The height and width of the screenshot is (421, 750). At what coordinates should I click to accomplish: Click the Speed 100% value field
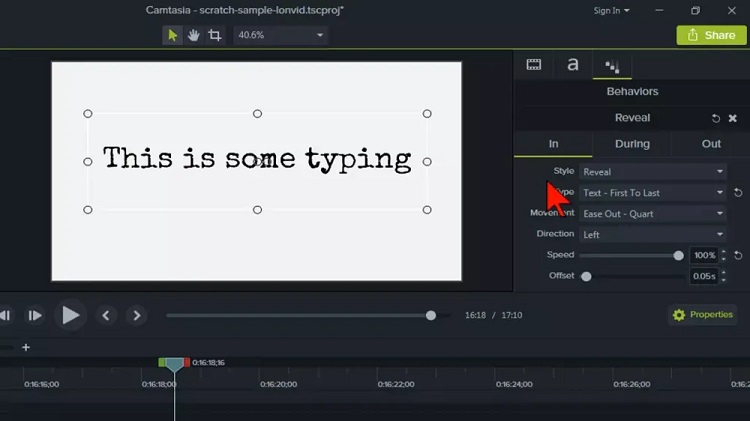point(704,255)
